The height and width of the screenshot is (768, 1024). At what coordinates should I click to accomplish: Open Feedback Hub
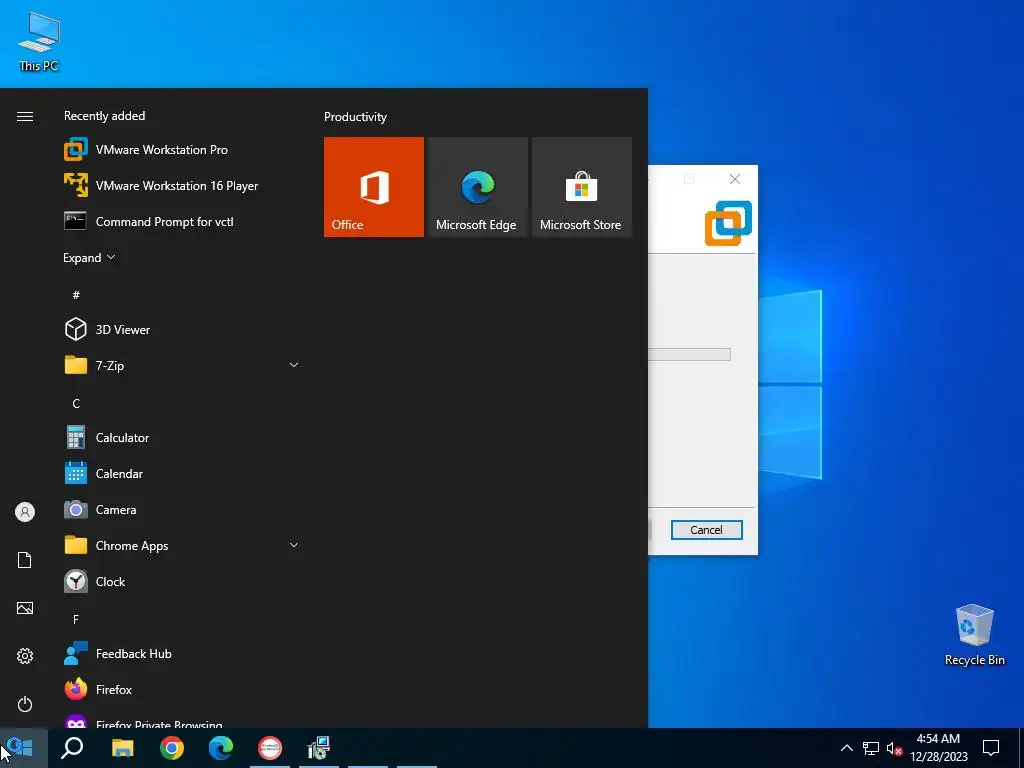(182, 654)
